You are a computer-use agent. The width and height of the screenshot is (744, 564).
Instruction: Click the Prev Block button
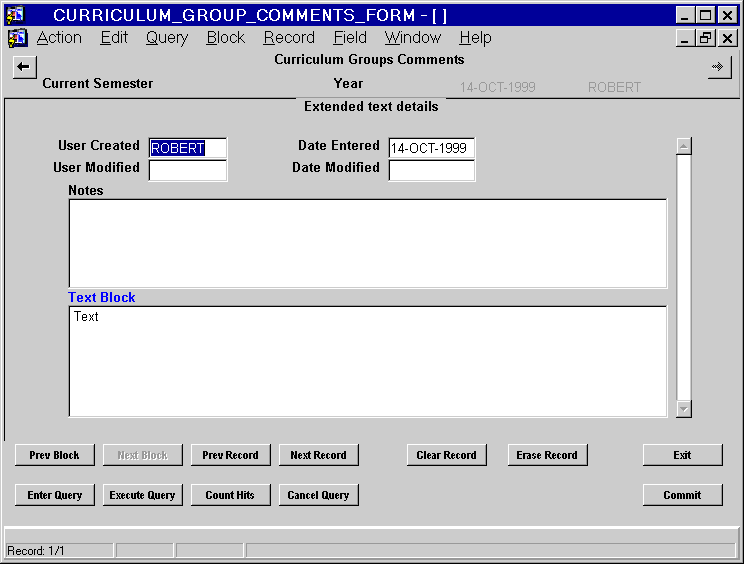[55, 455]
